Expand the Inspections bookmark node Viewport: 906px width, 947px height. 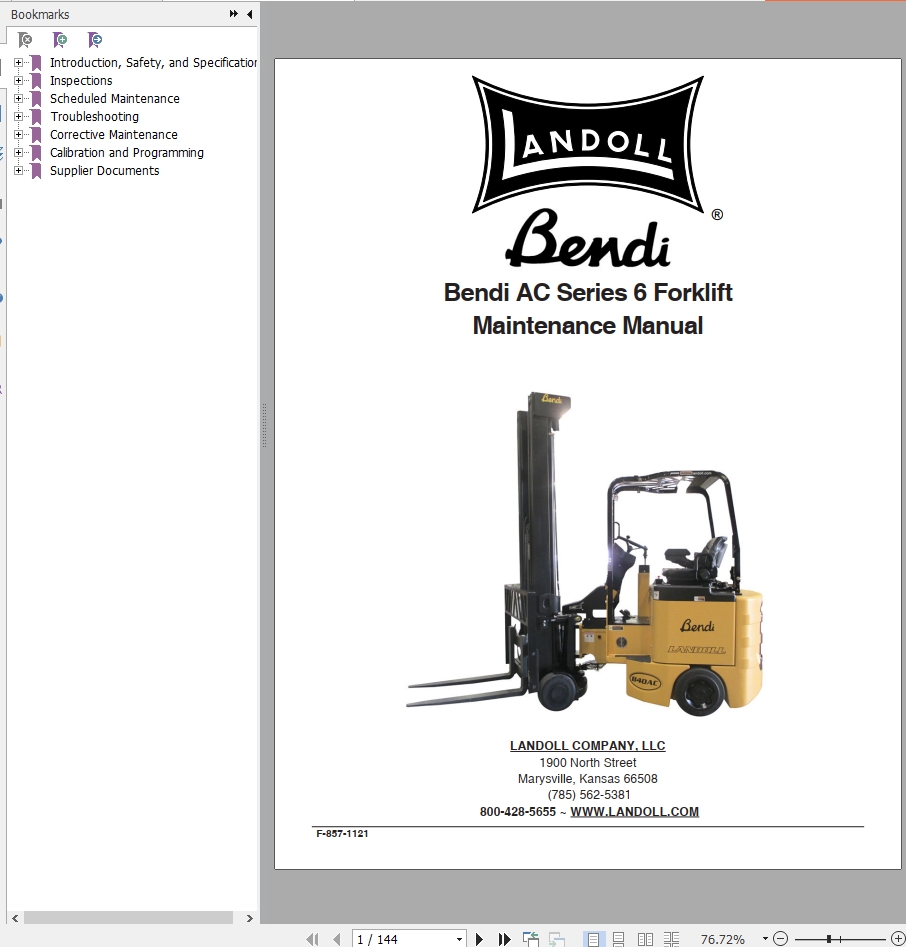pyautogui.click(x=18, y=80)
